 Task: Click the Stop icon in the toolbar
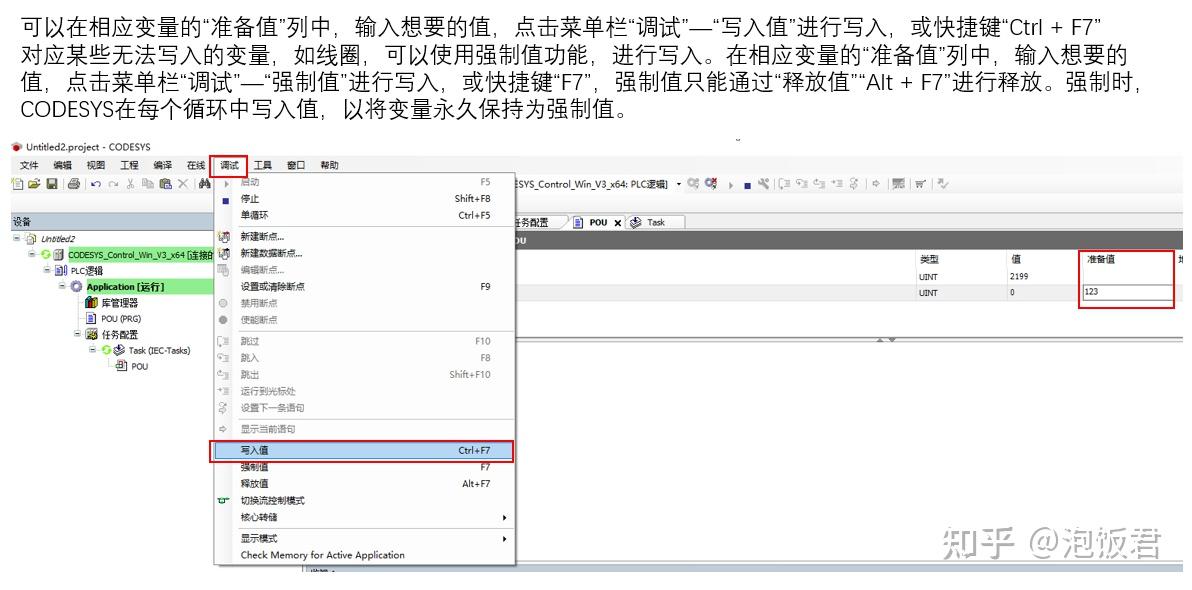click(x=747, y=186)
